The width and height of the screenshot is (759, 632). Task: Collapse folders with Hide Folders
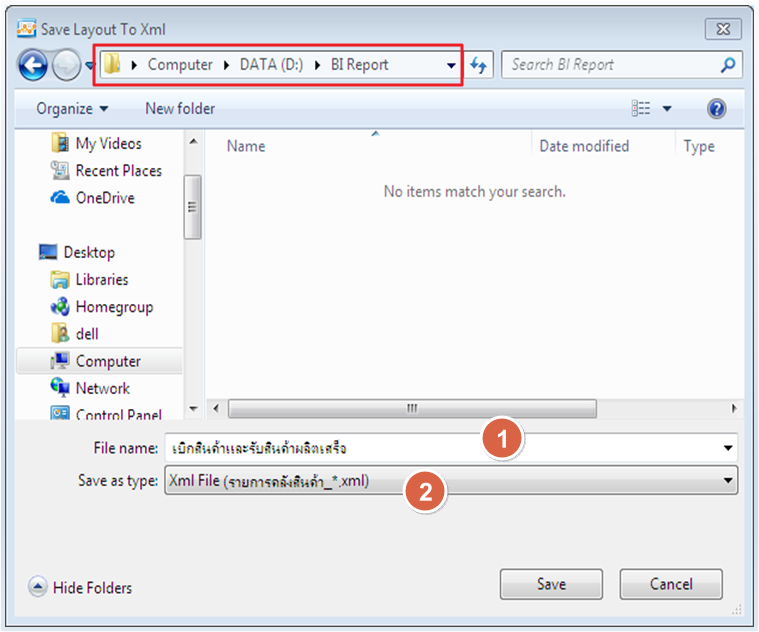click(x=81, y=588)
